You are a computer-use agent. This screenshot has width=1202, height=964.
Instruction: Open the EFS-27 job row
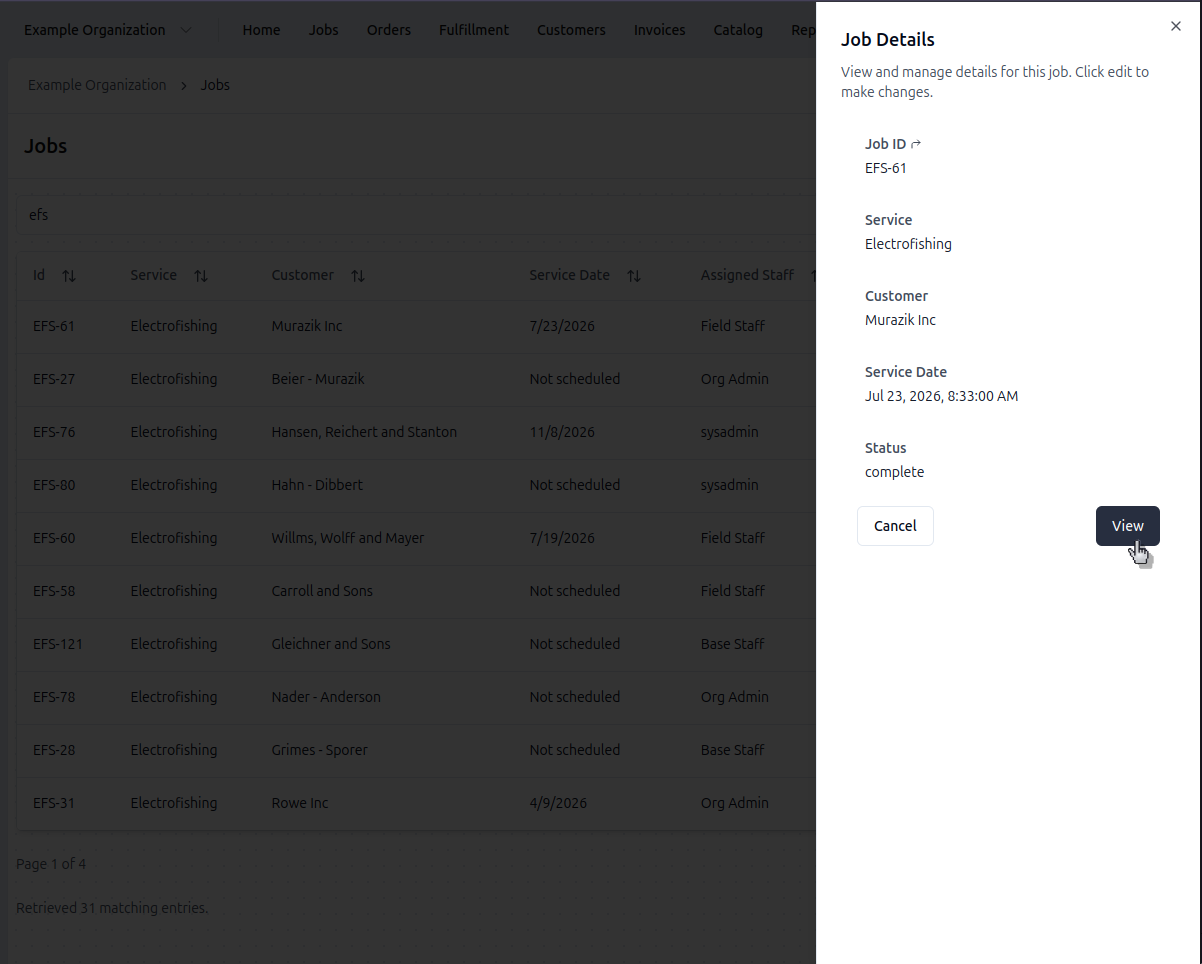[x=54, y=379]
